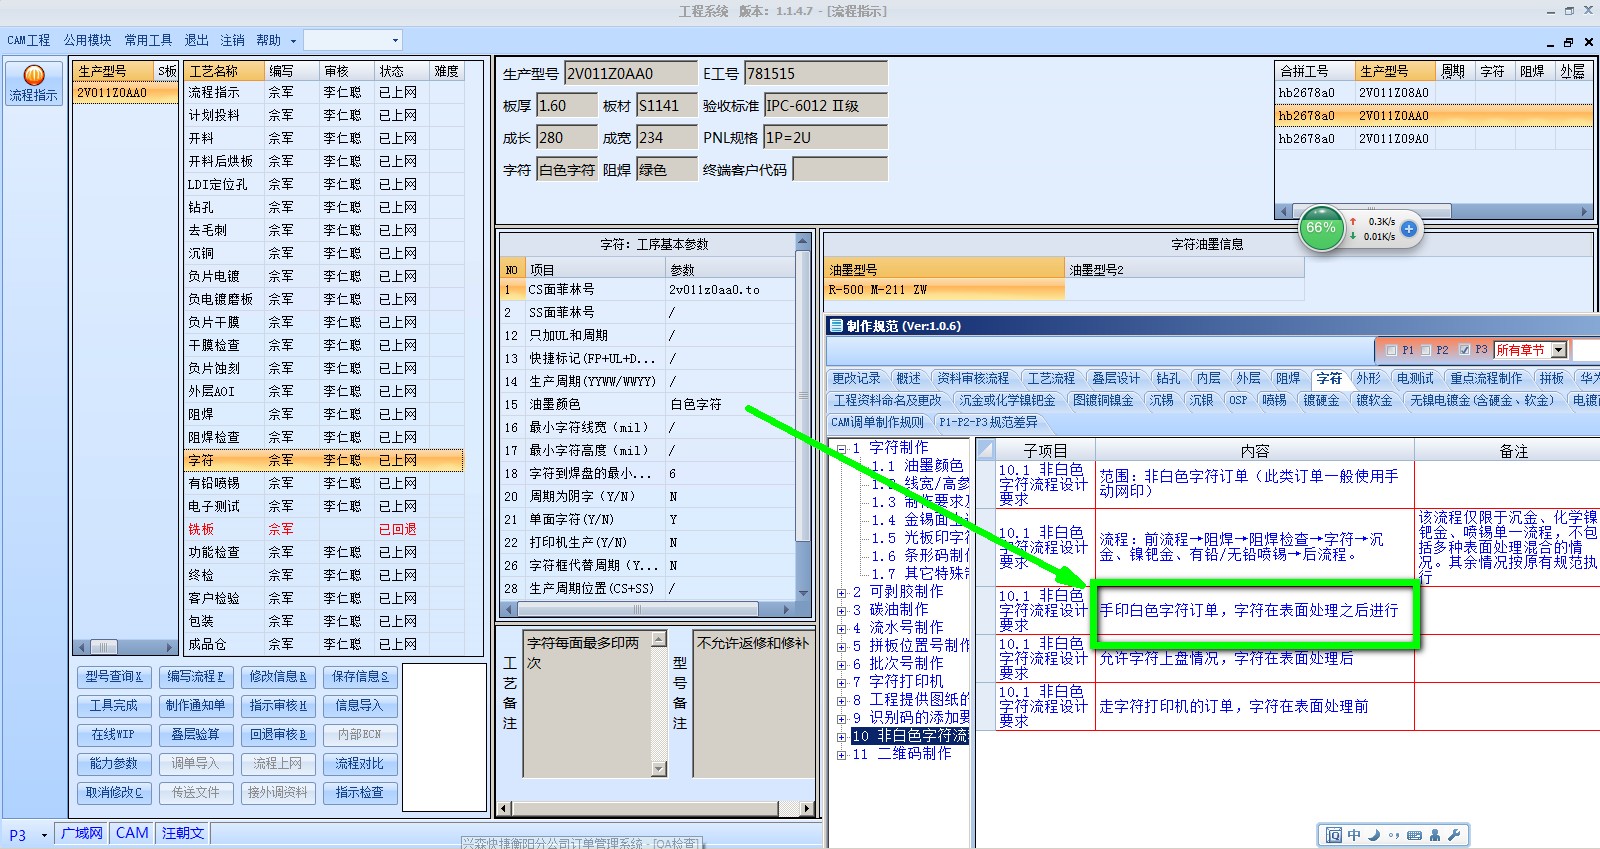Open the CAM工程 menu
The height and width of the screenshot is (849, 1600).
pyautogui.click(x=29, y=40)
